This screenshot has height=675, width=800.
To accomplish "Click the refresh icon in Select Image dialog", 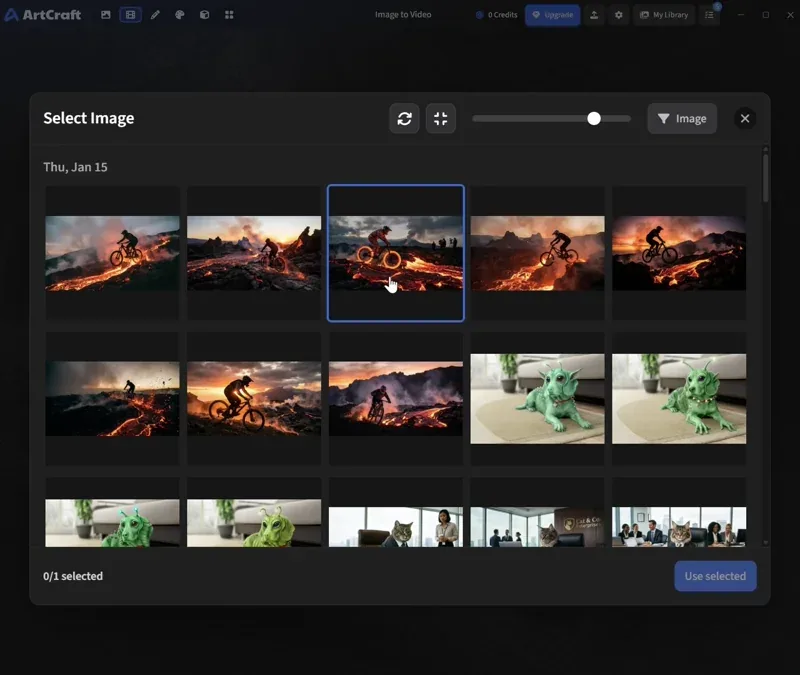I will tap(404, 118).
